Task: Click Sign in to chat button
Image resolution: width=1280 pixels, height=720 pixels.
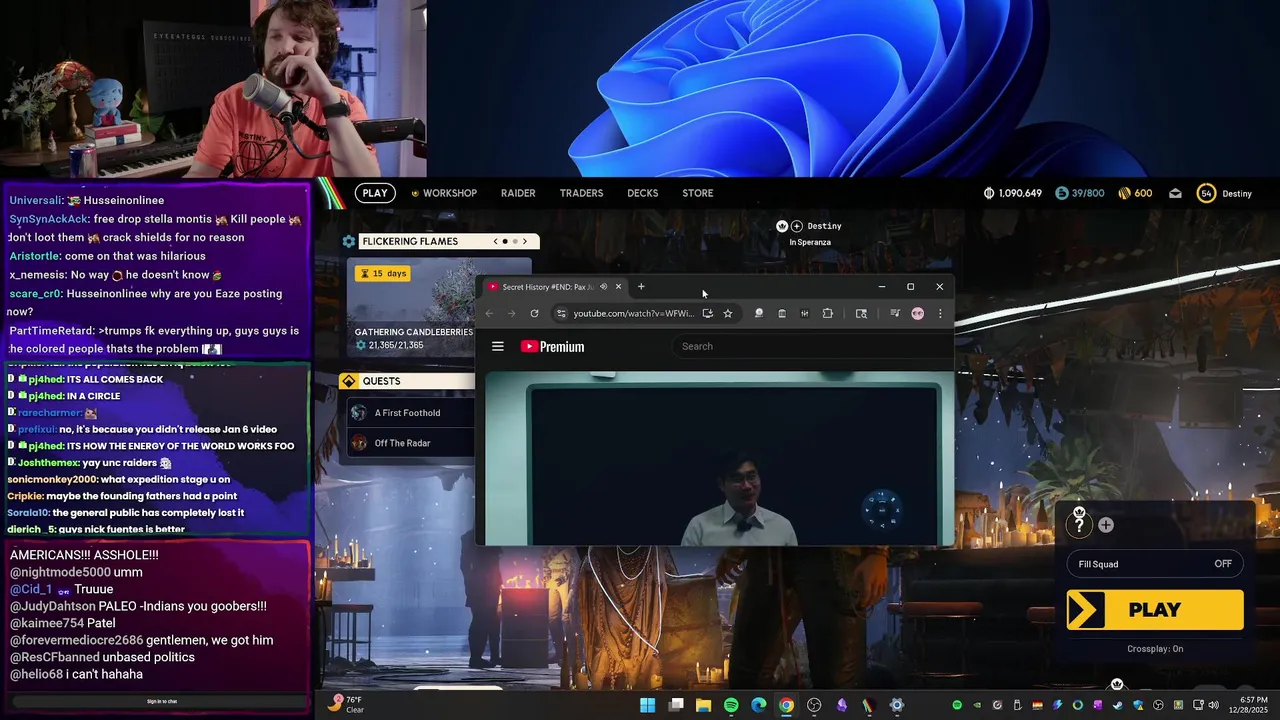Action: [x=161, y=701]
